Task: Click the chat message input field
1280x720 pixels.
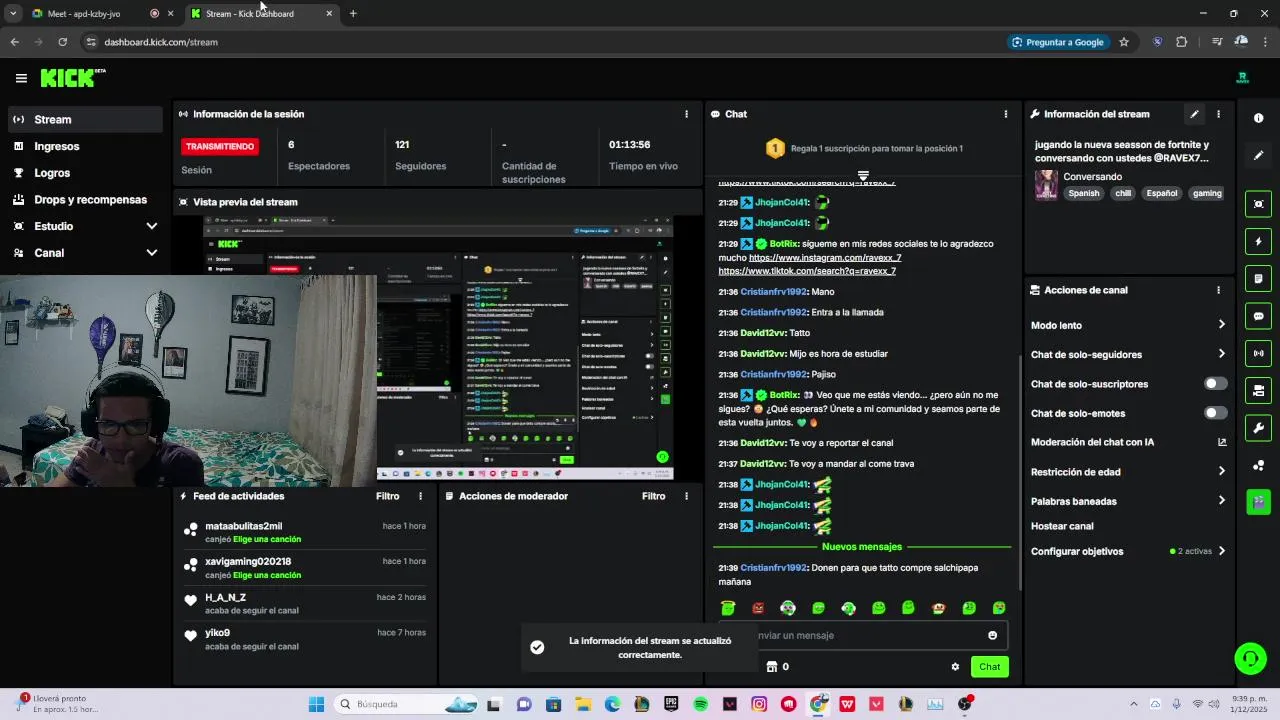Action: point(862,635)
